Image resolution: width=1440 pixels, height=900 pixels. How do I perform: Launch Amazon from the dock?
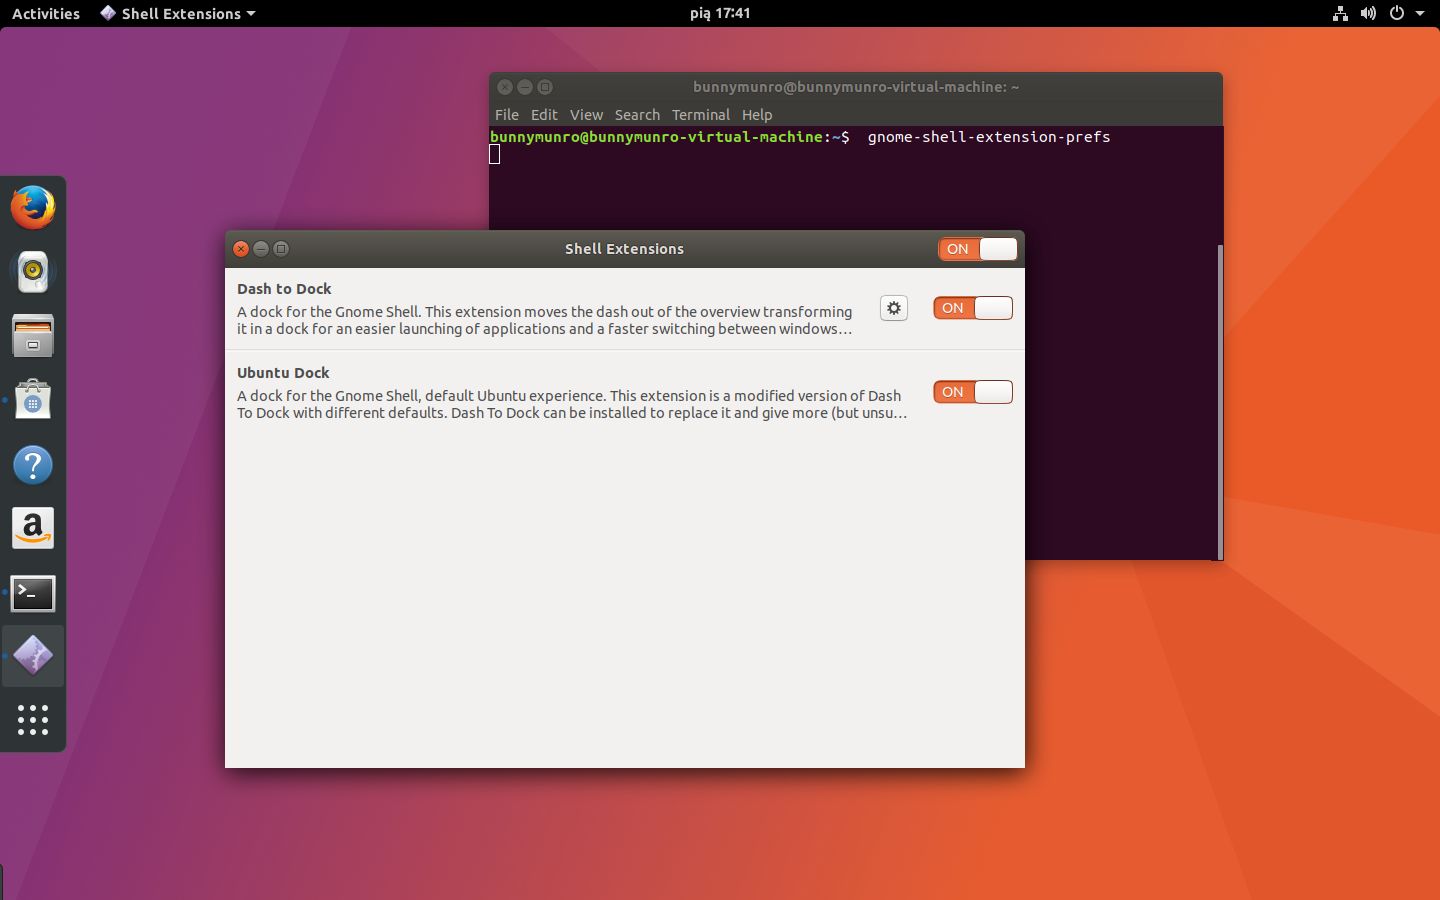point(33,529)
